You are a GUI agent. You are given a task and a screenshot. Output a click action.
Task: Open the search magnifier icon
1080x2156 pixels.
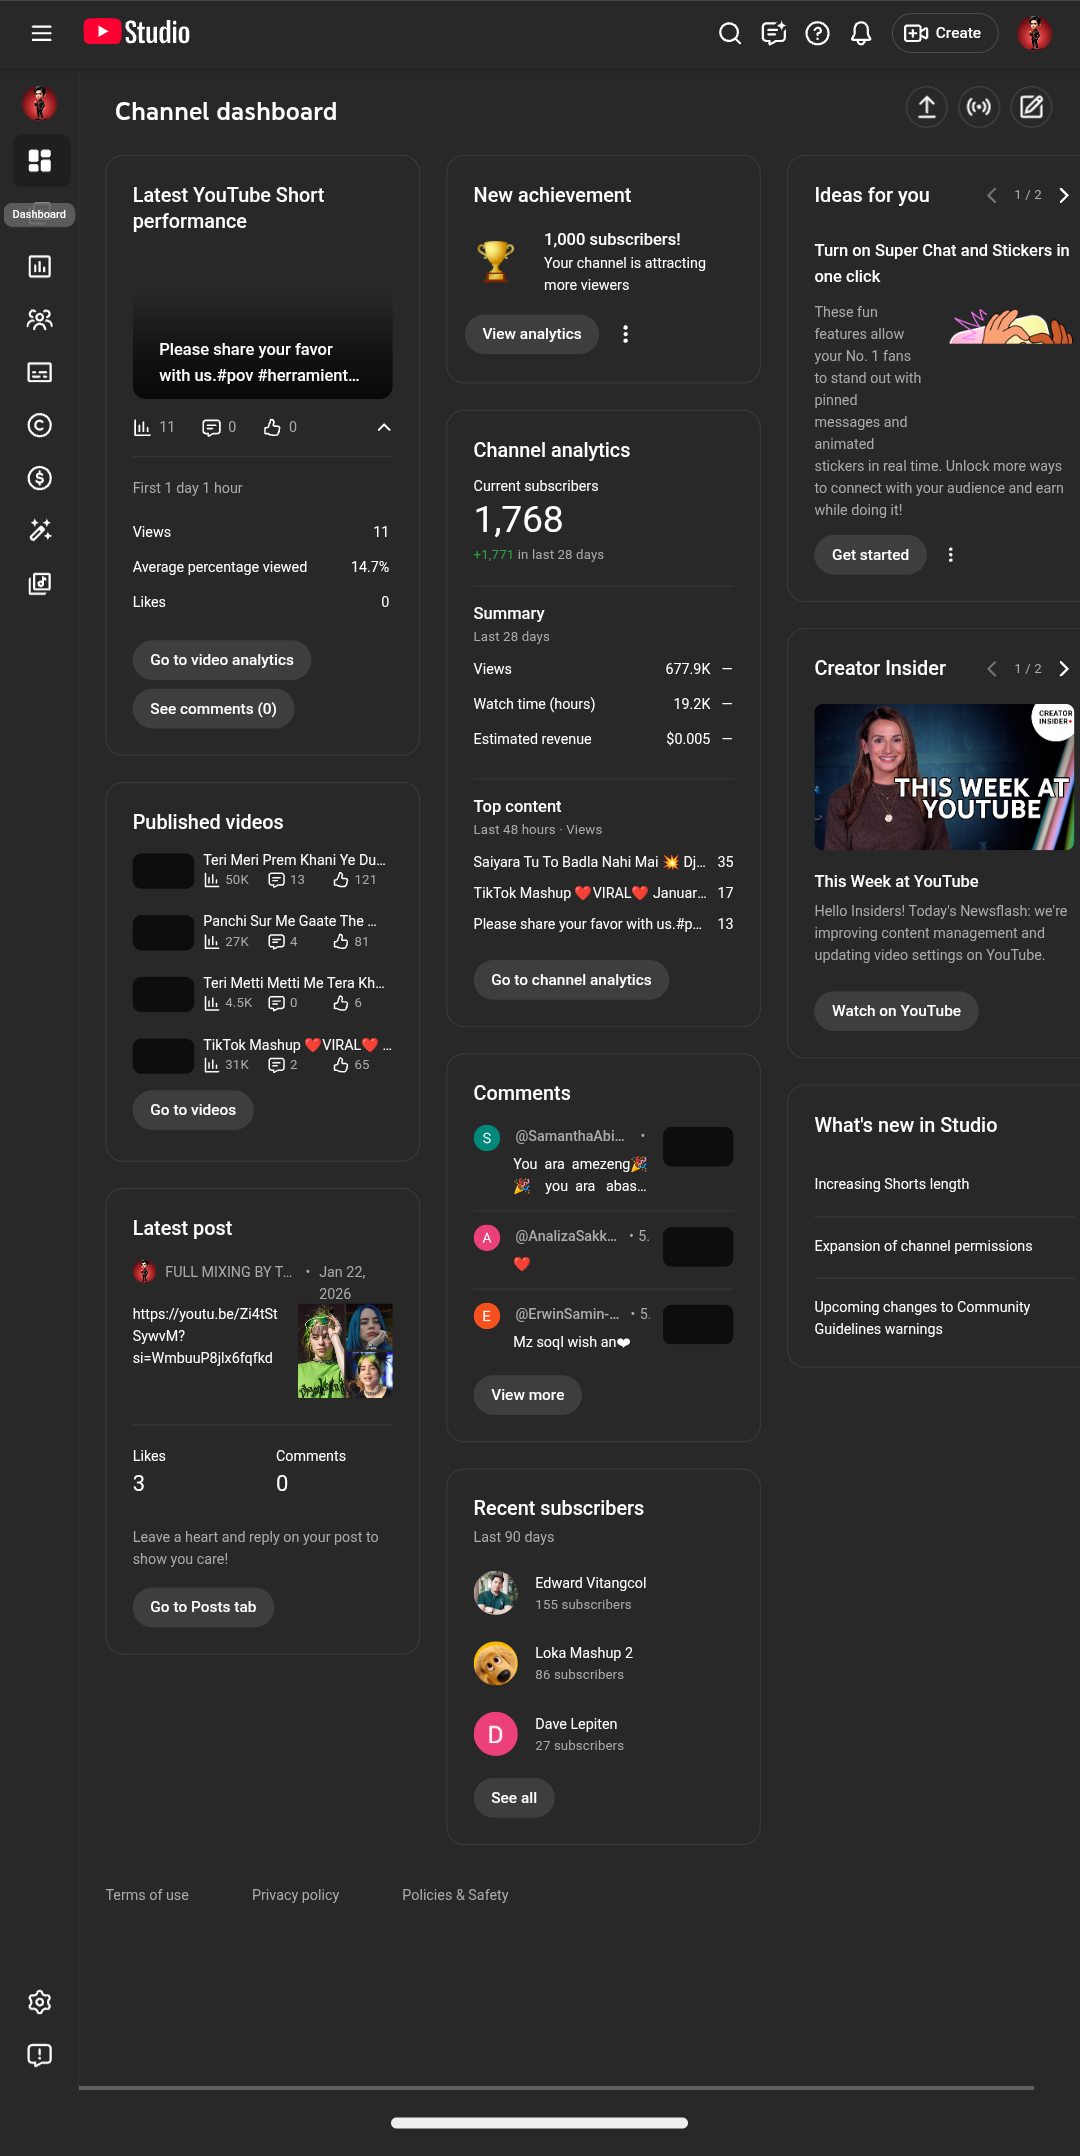click(730, 33)
